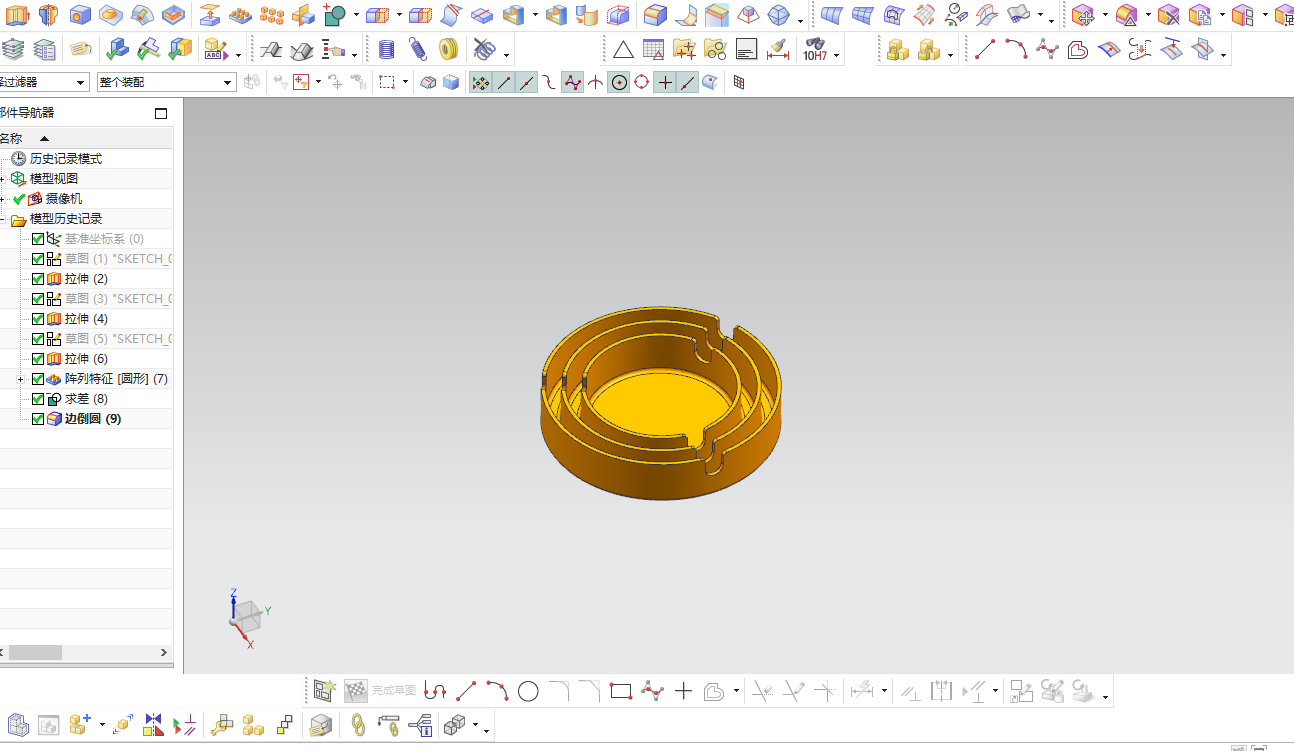Uncheck the 拉伸 (2) feature checkbox
Image resolution: width=1294 pixels, height=751 pixels.
point(38,279)
